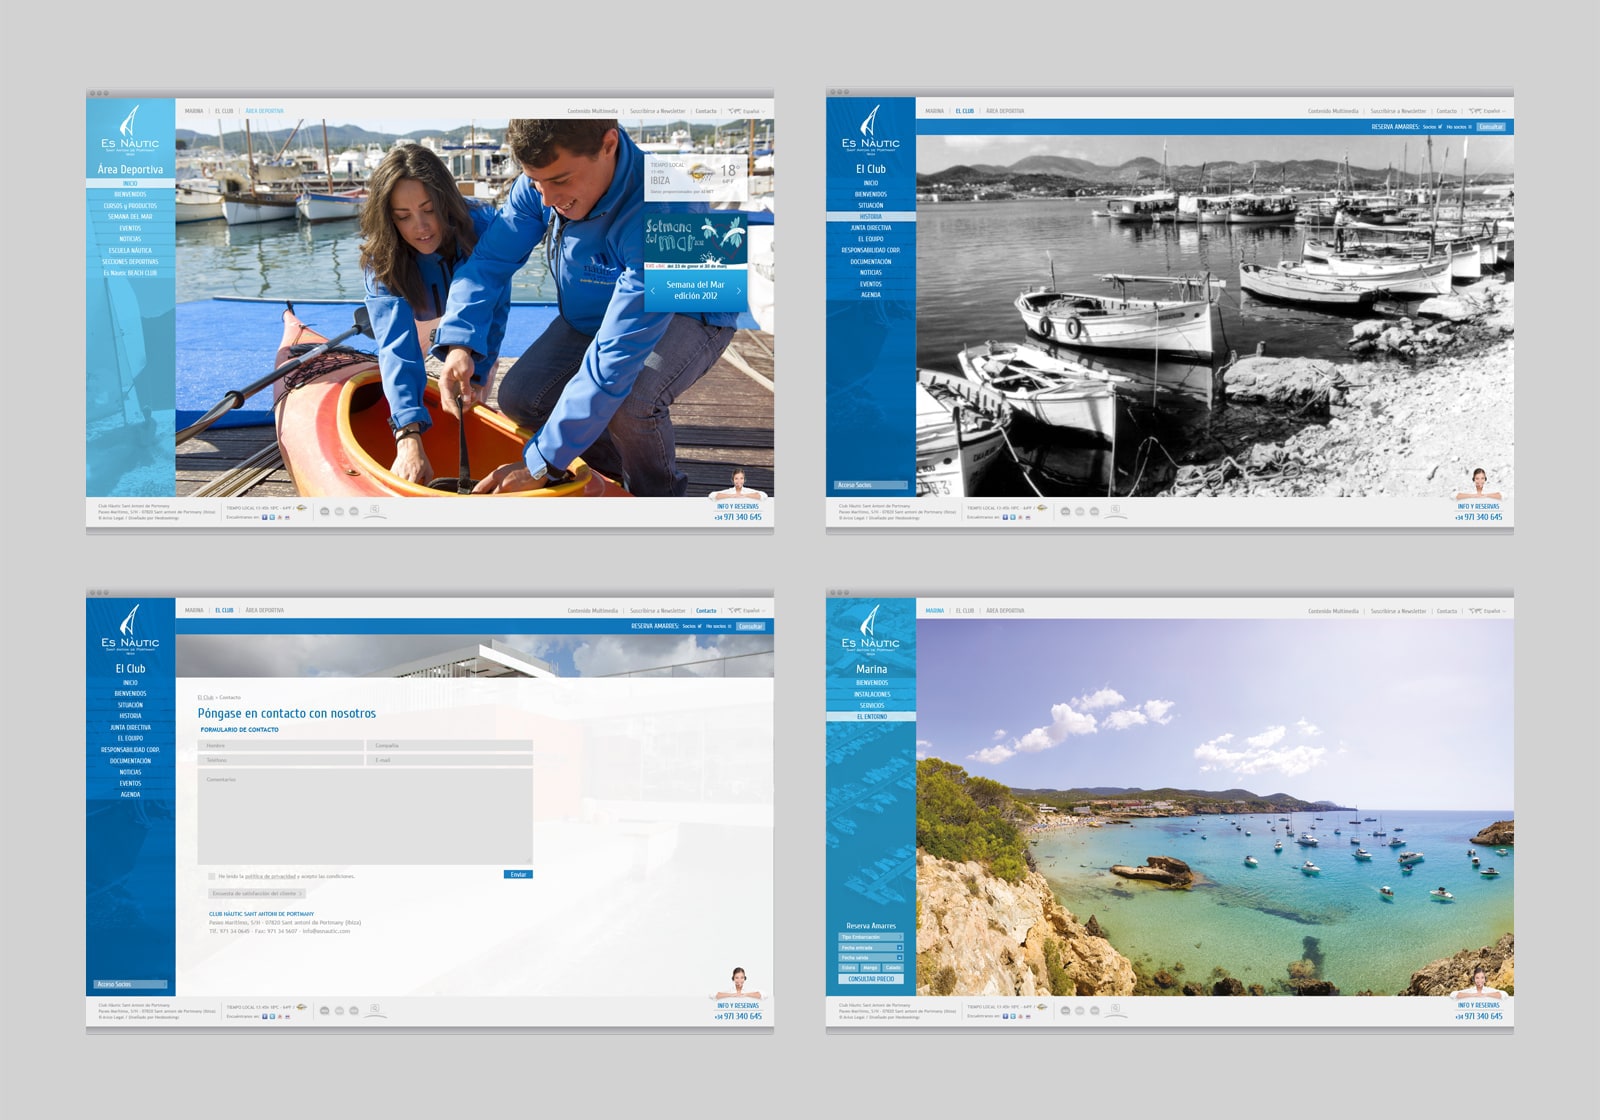Select CURSOS y PRODUCTOS in Área Deportiva menu
This screenshot has width=1600, height=1120.
[130, 206]
